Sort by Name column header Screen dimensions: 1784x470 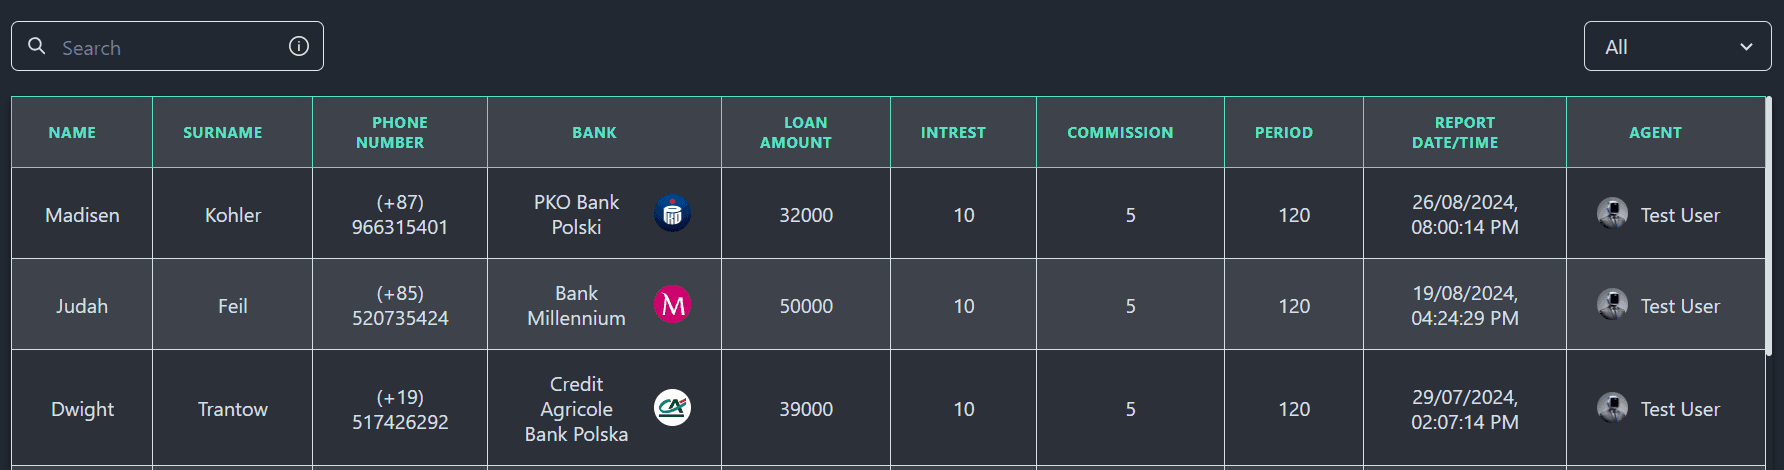[x=72, y=132]
